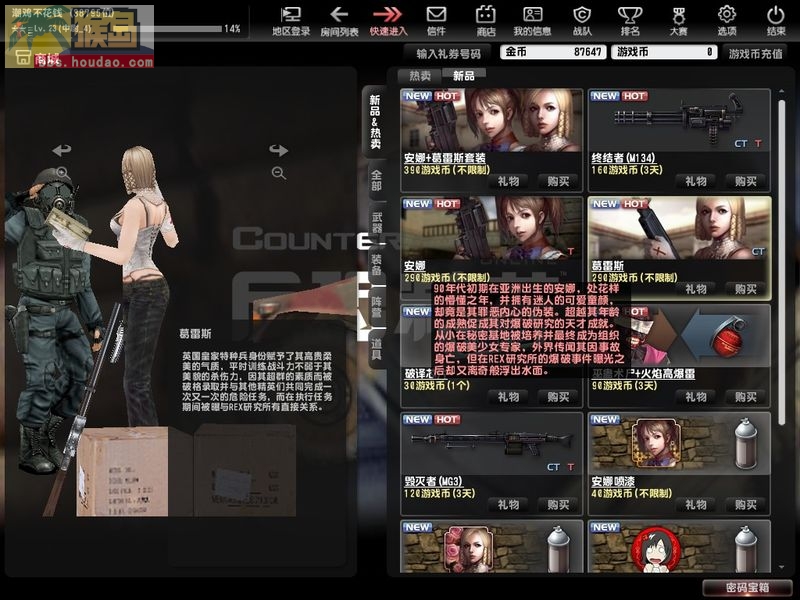Select the 葛雷斯 character item image
The width and height of the screenshot is (800, 600).
click(x=679, y=228)
